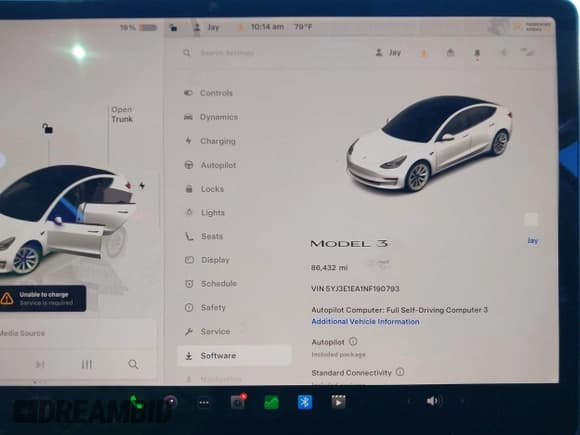Tap the warning circle icon beside Safety
This screenshot has height=435, width=580.
click(x=189, y=307)
